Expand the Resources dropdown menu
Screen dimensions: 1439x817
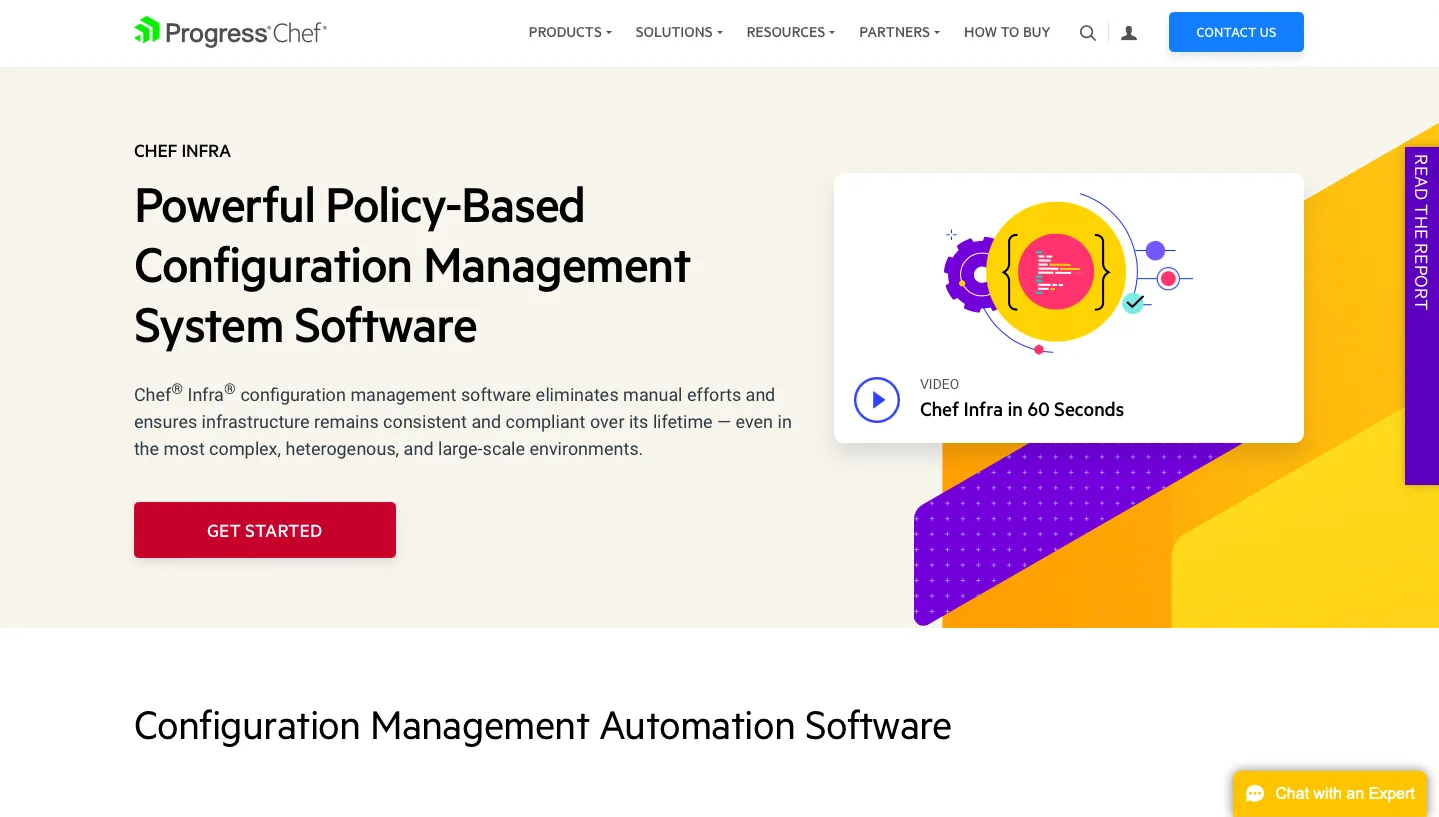tap(791, 32)
